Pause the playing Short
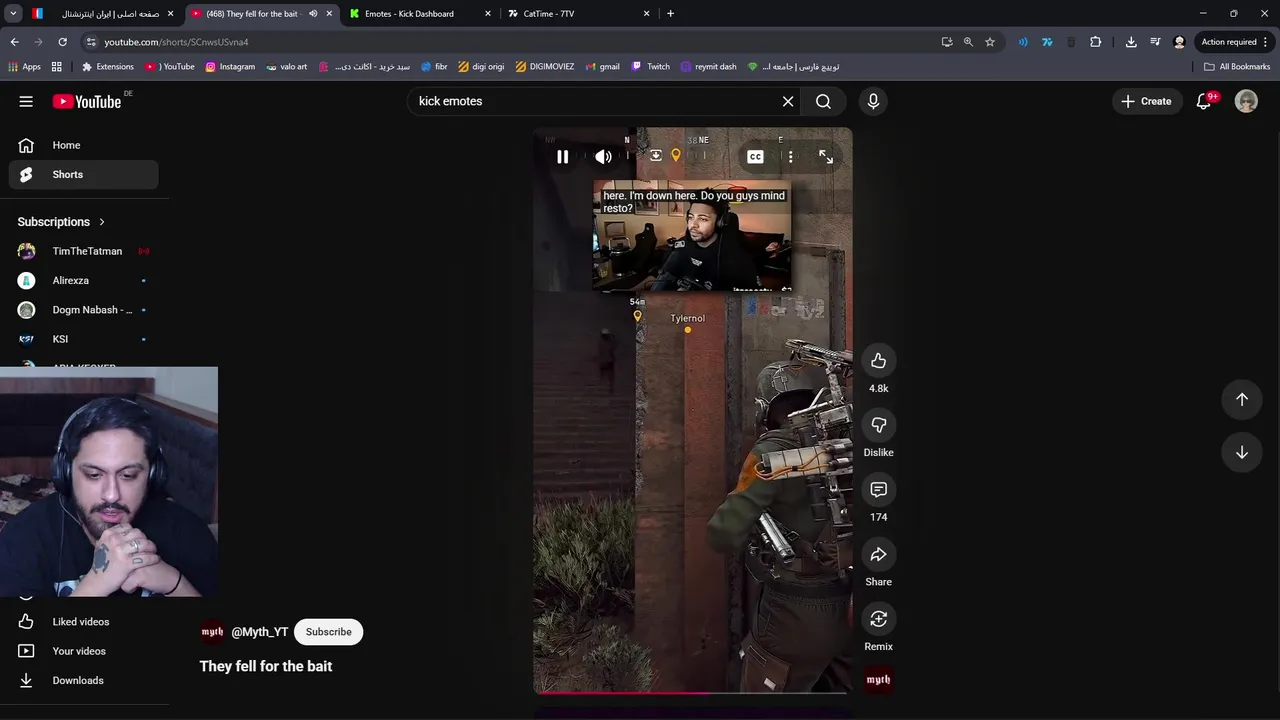Image resolution: width=1280 pixels, height=720 pixels. pos(563,157)
